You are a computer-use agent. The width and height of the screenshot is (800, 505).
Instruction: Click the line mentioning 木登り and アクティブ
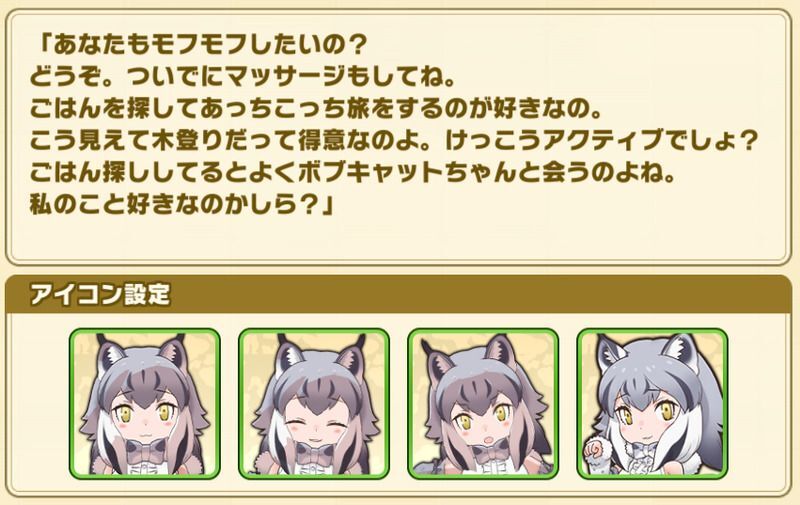tap(393, 141)
